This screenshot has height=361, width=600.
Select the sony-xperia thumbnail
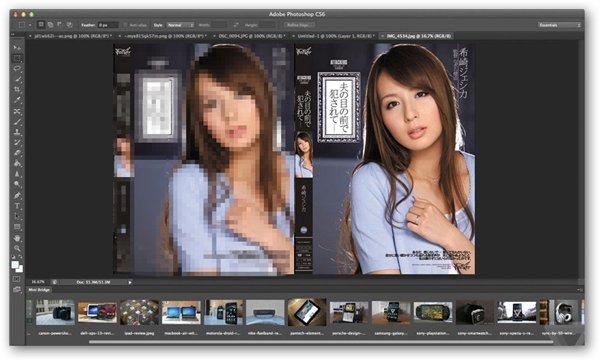click(517, 313)
